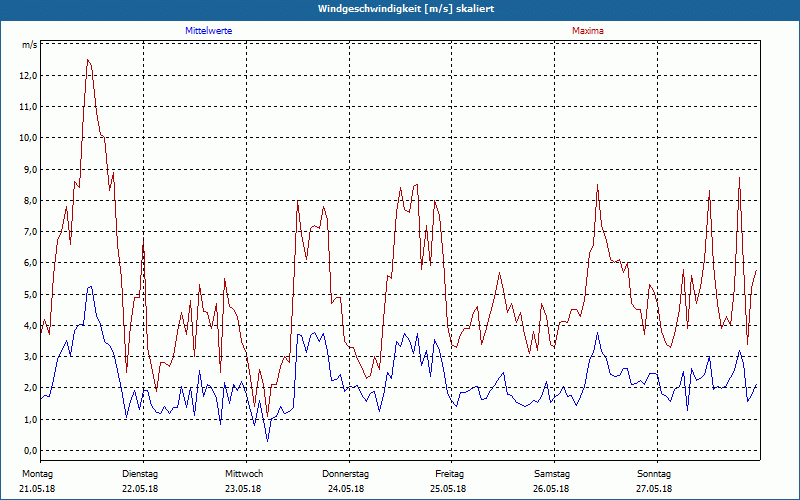Click the 11,0 y-axis value

coord(29,107)
